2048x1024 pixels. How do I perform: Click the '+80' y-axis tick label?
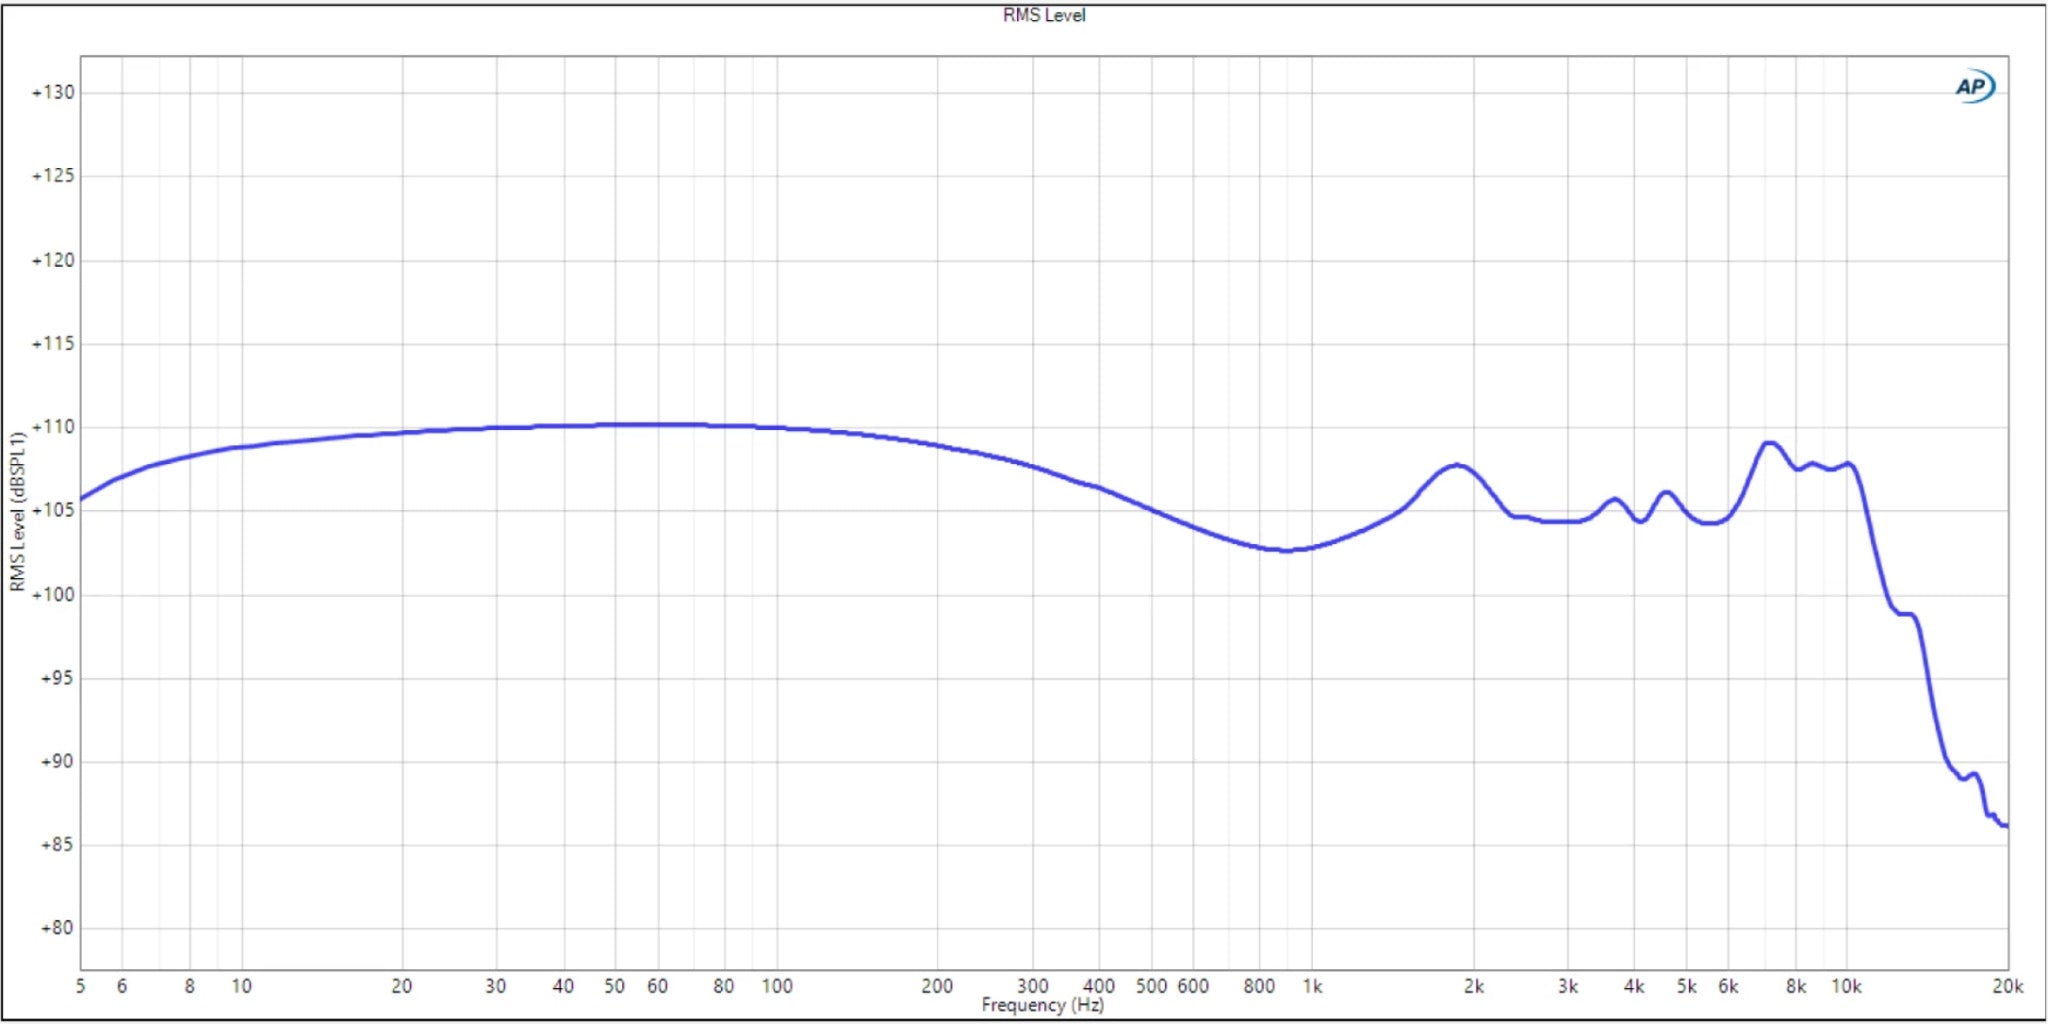pyautogui.click(x=57, y=928)
